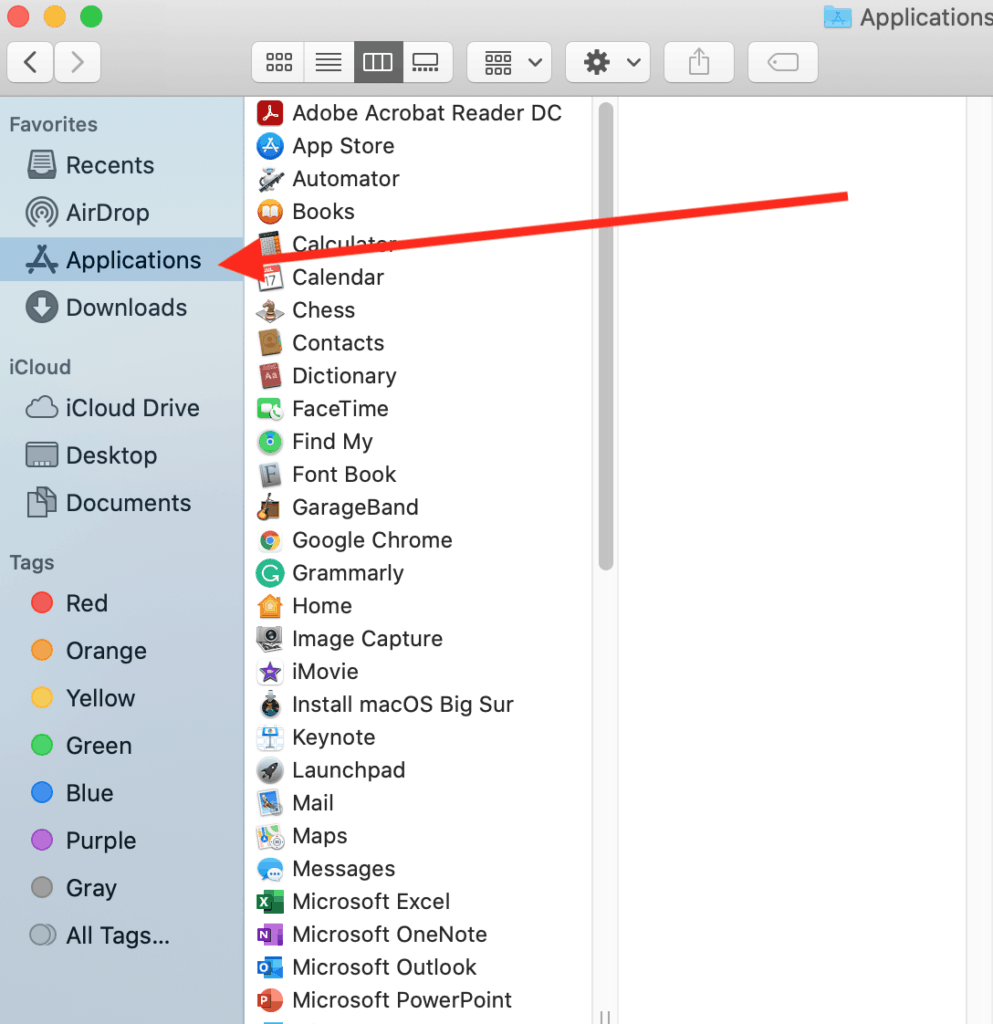Switch to gallery view mode
Image resolution: width=993 pixels, height=1024 pixels.
tap(427, 63)
